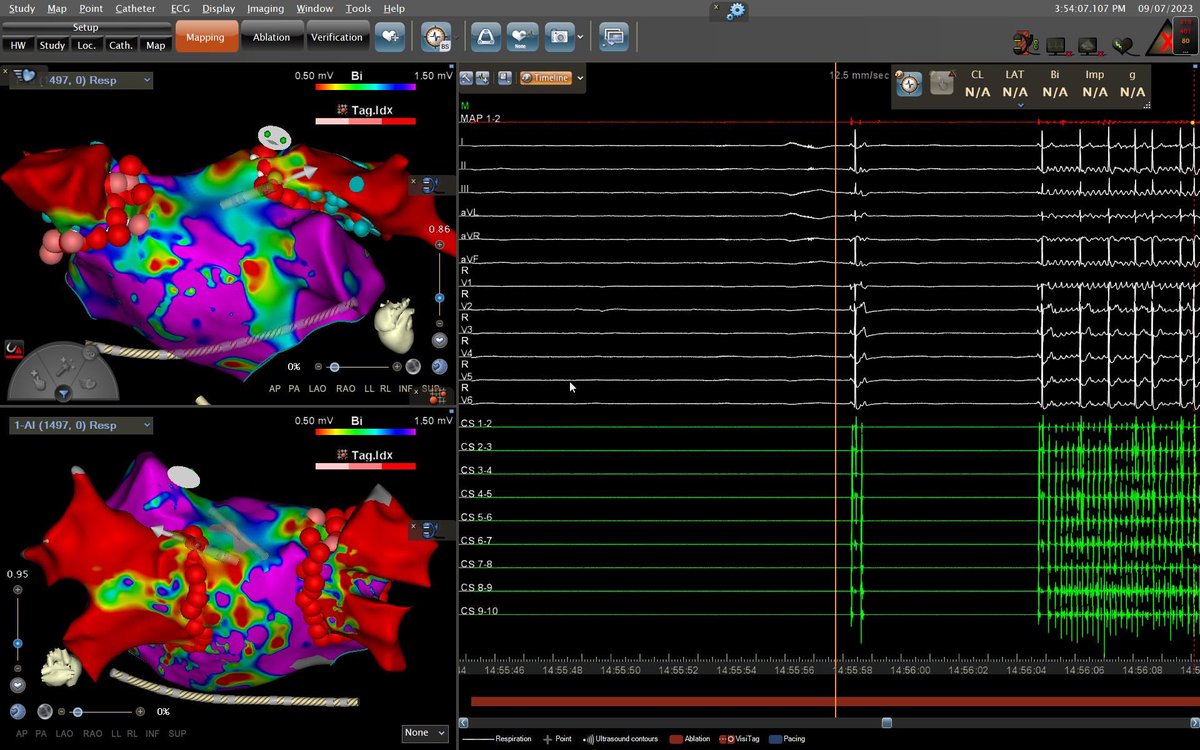
Task: Click the Map setup button
Action: point(155,45)
